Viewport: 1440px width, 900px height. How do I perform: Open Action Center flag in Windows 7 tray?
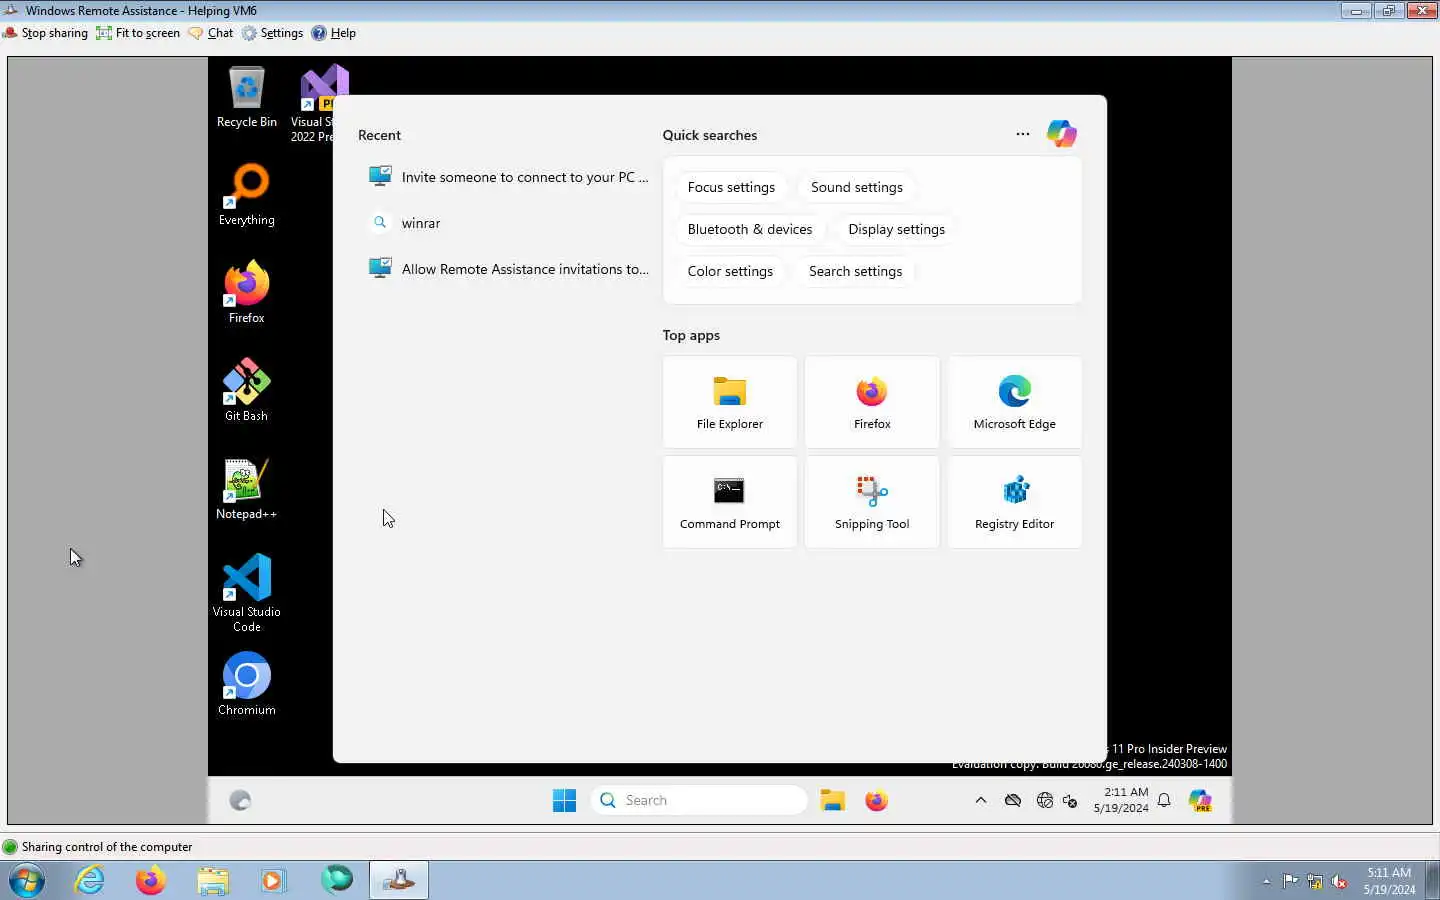pos(1290,881)
